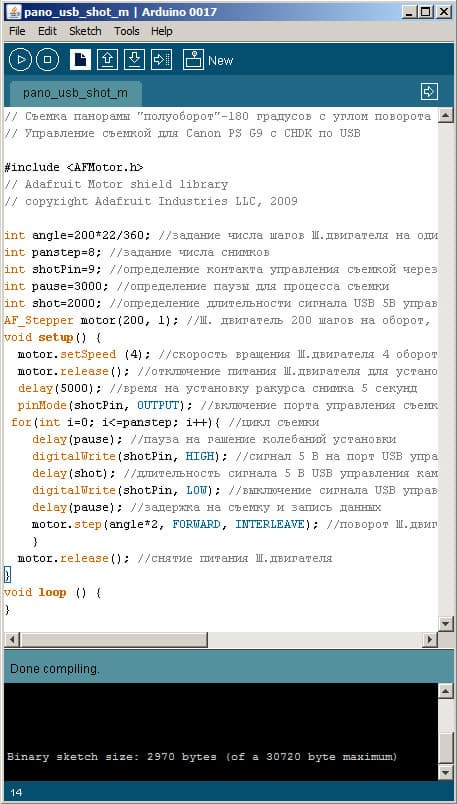Image resolution: width=457 pixels, height=804 pixels.
Task: Click console scrollbar up arrow
Action: click(445, 691)
